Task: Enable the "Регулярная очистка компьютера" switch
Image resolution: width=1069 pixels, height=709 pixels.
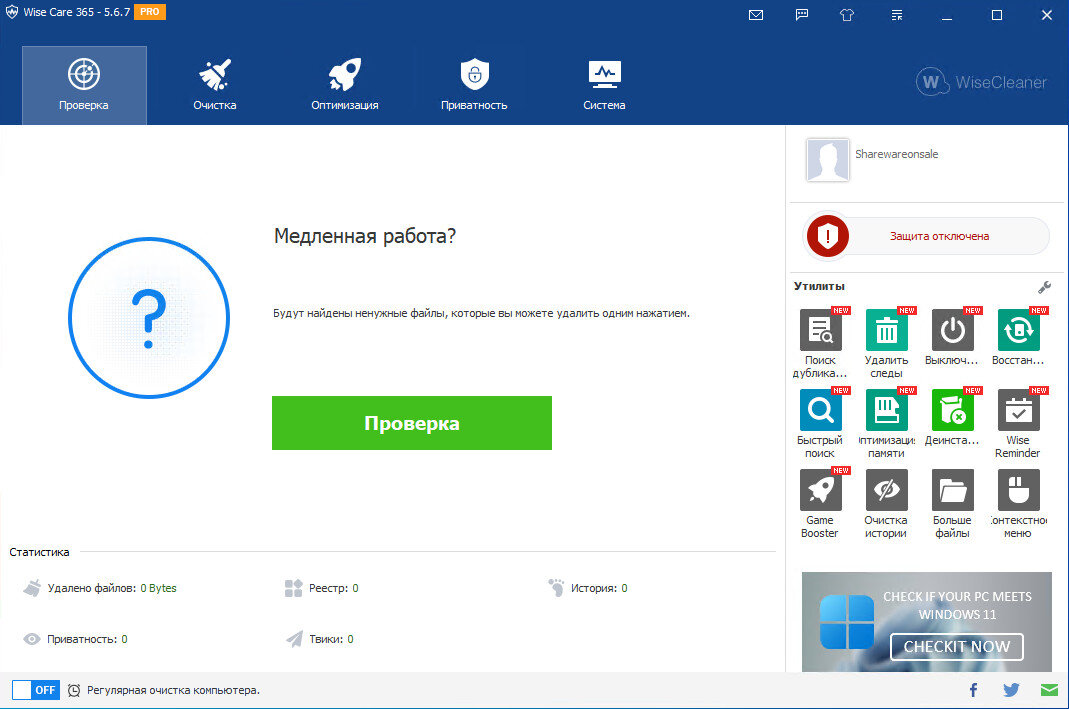Action: click(36, 689)
